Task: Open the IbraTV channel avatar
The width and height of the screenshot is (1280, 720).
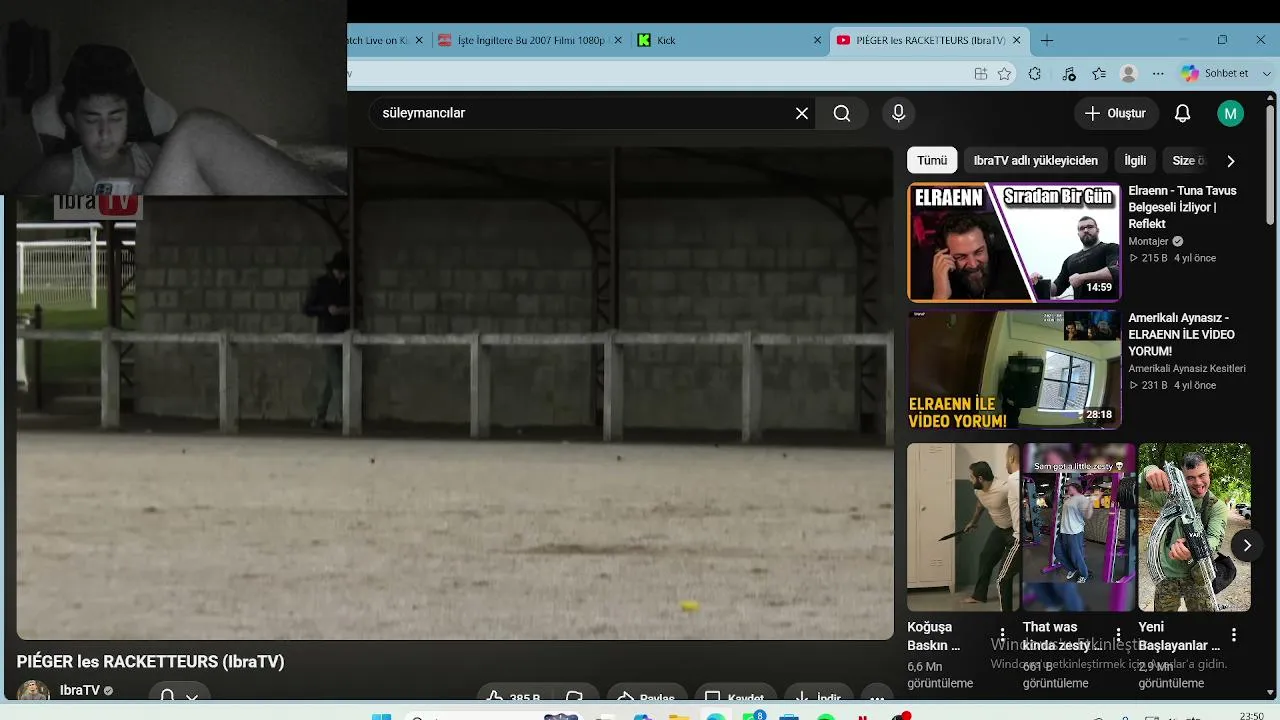Action: 33,691
